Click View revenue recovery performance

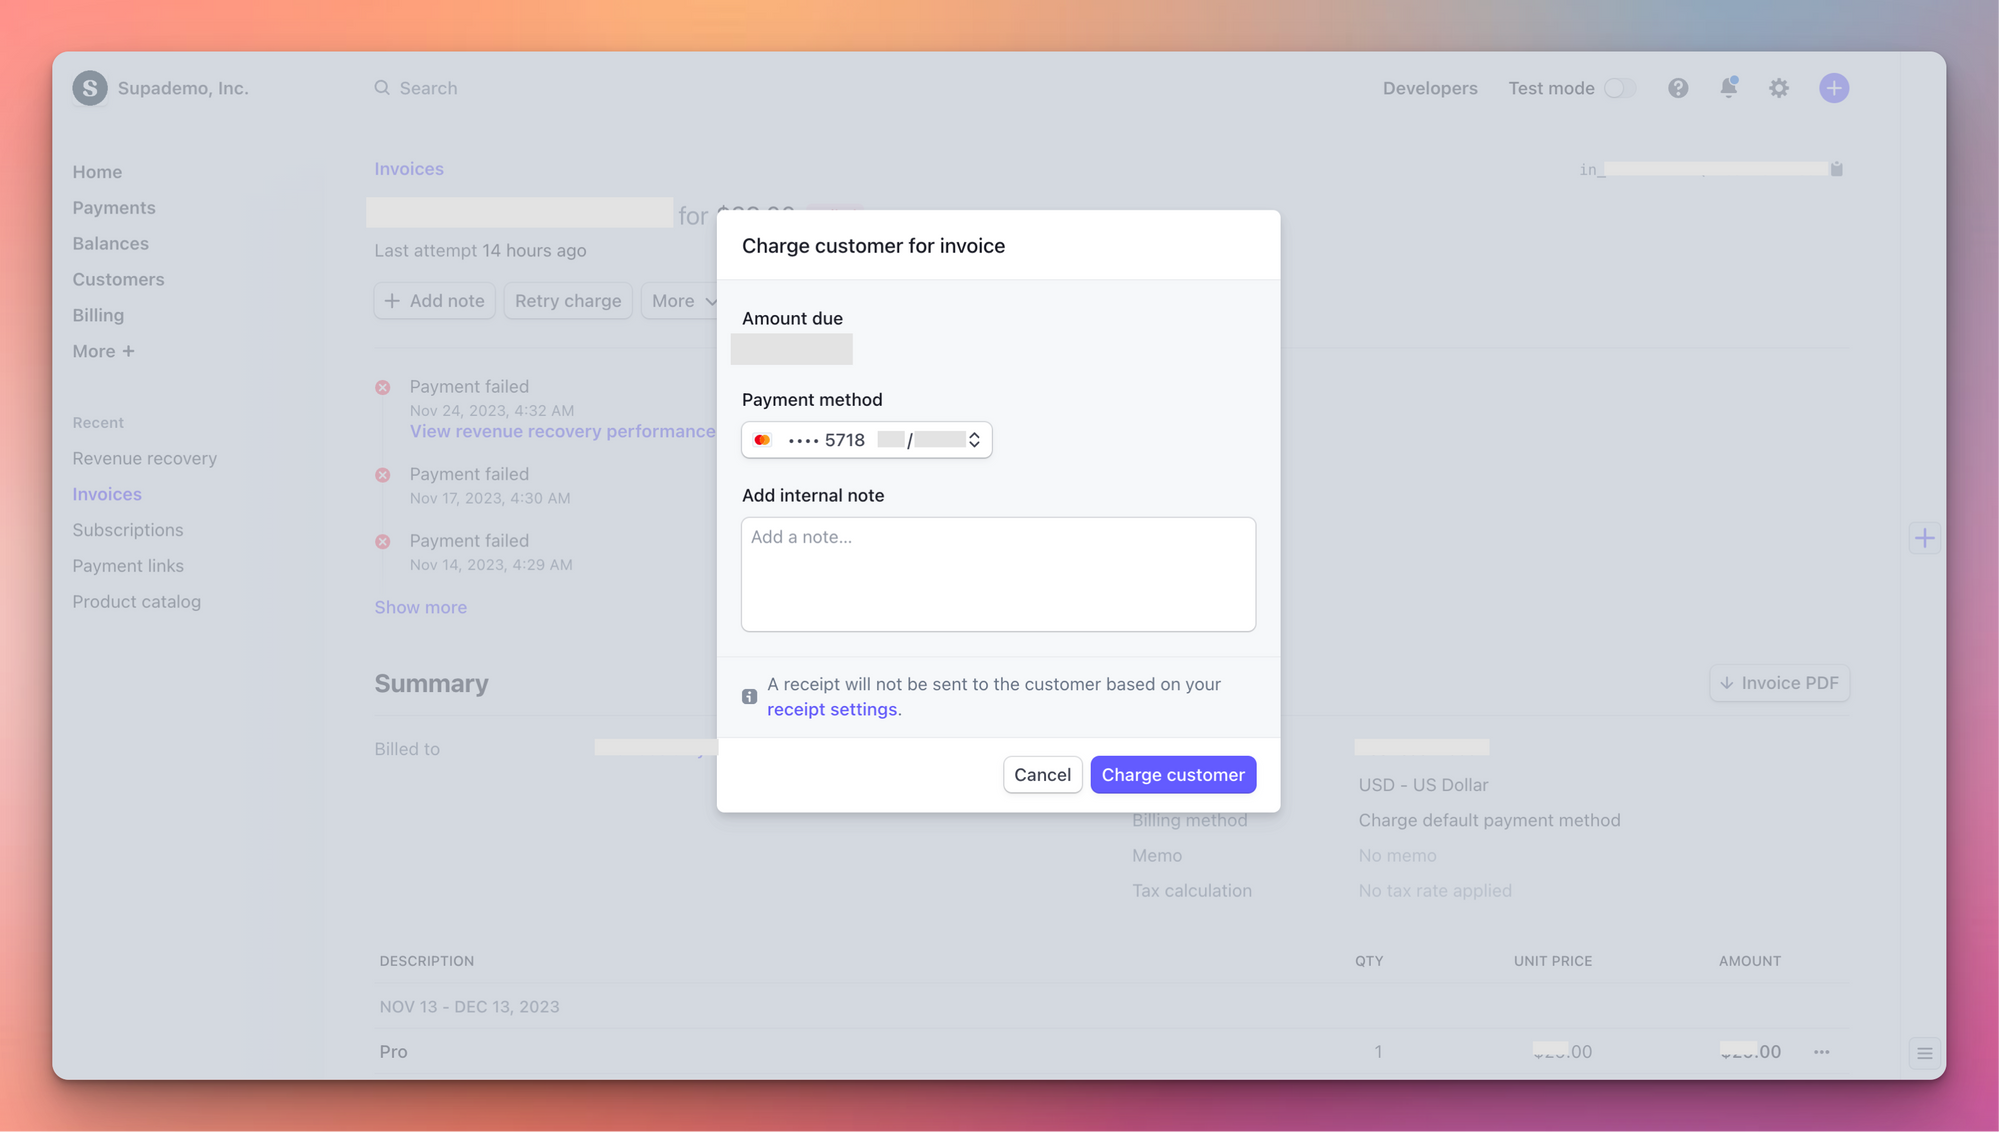pyautogui.click(x=562, y=431)
